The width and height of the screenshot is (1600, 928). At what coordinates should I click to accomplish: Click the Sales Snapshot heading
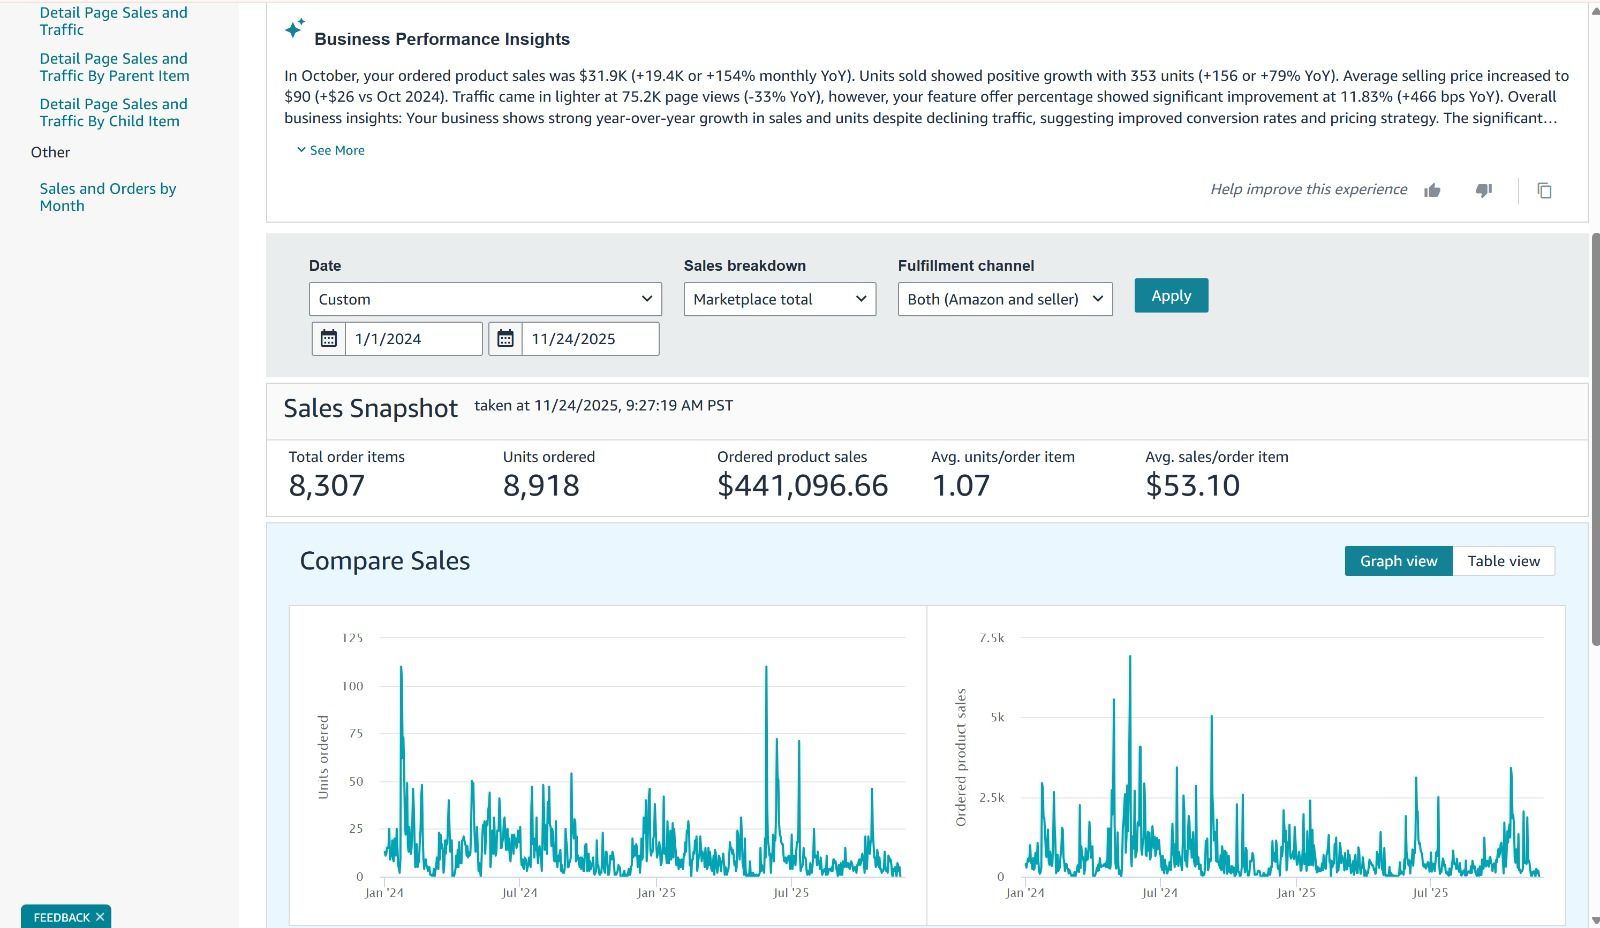pyautogui.click(x=370, y=408)
